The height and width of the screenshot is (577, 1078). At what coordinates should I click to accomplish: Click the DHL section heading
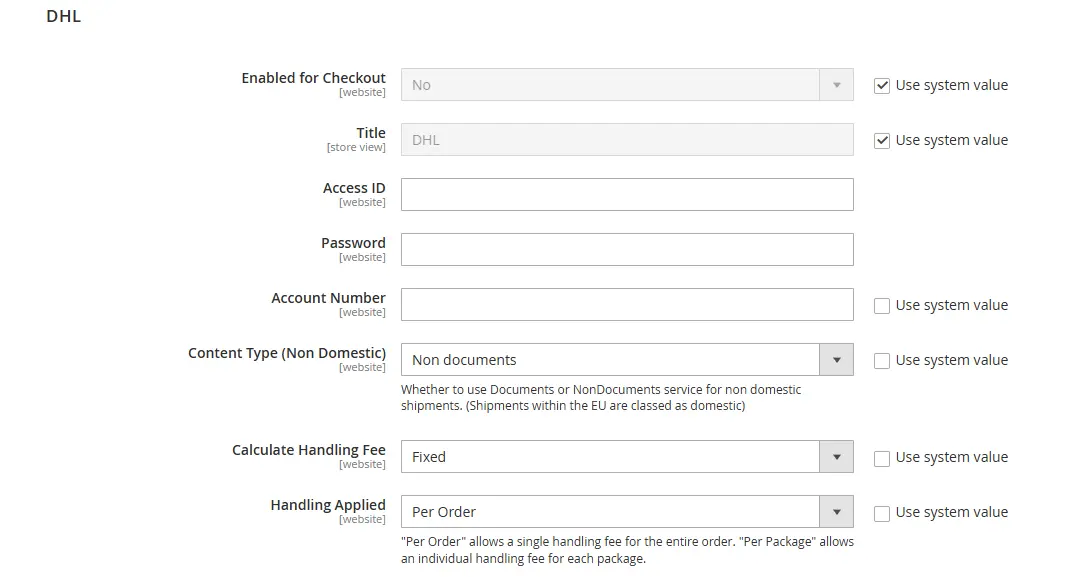point(64,15)
